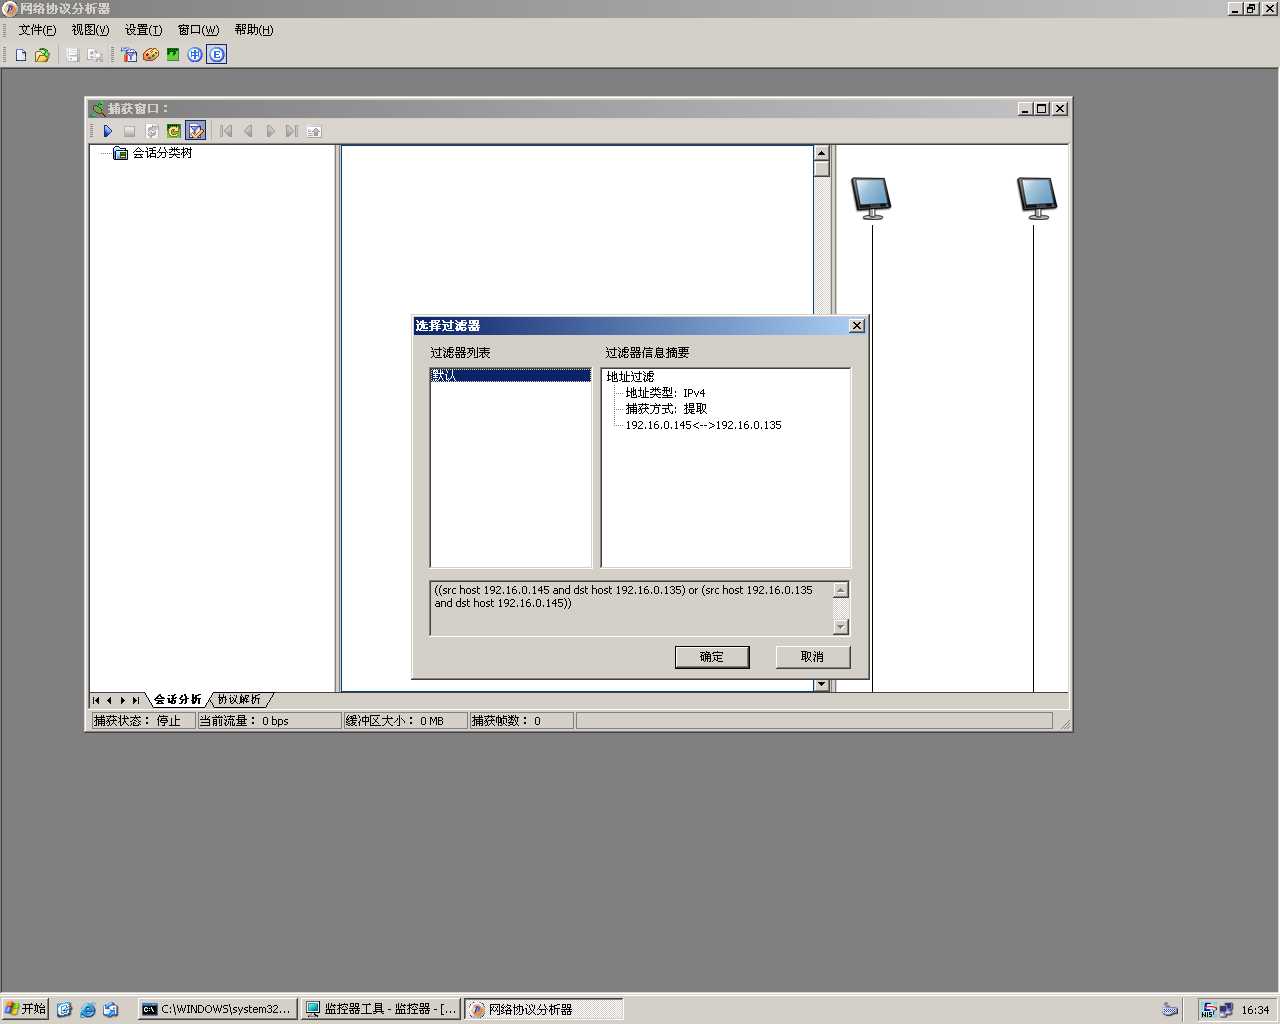Switch to C:\WINDOWS\system32 taskbar window

(x=217, y=1010)
